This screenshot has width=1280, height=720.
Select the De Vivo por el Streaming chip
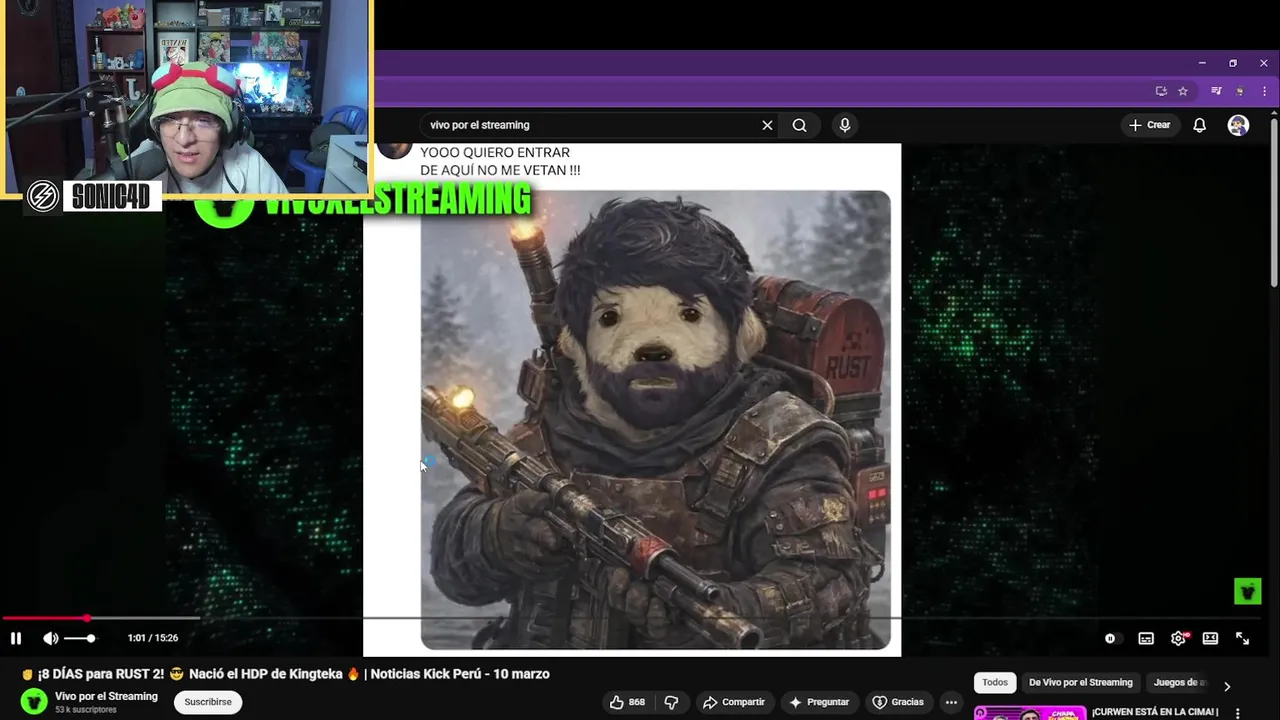1081,683
